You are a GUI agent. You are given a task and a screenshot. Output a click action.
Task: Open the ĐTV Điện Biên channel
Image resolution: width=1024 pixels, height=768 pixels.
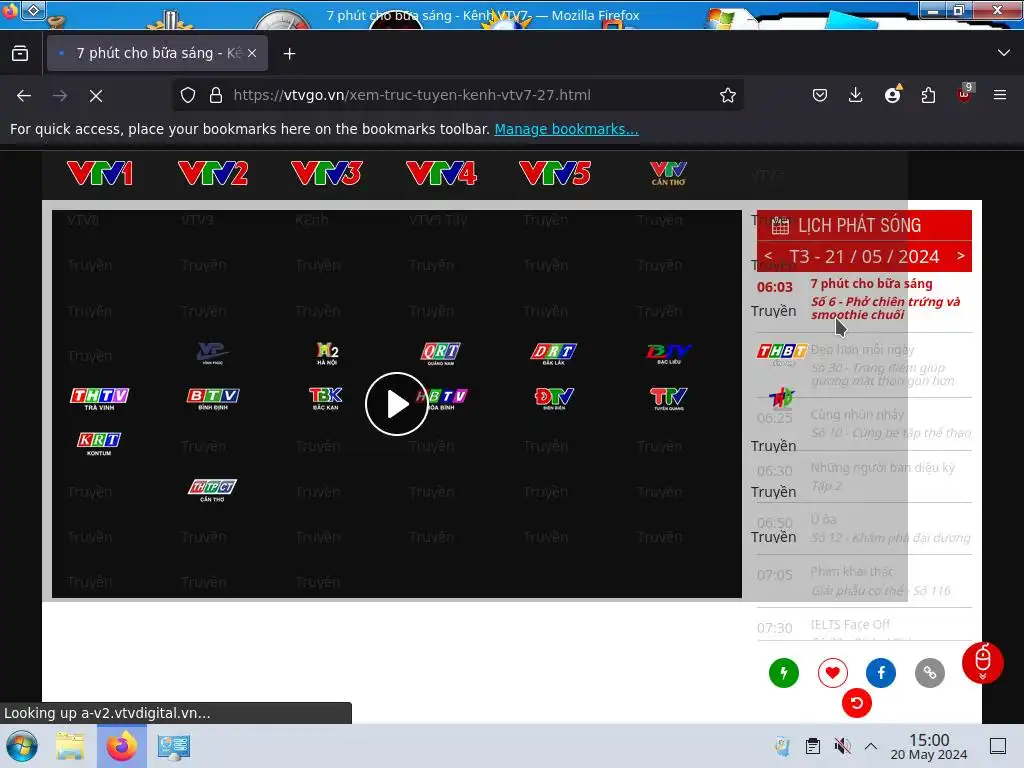[x=554, y=398]
